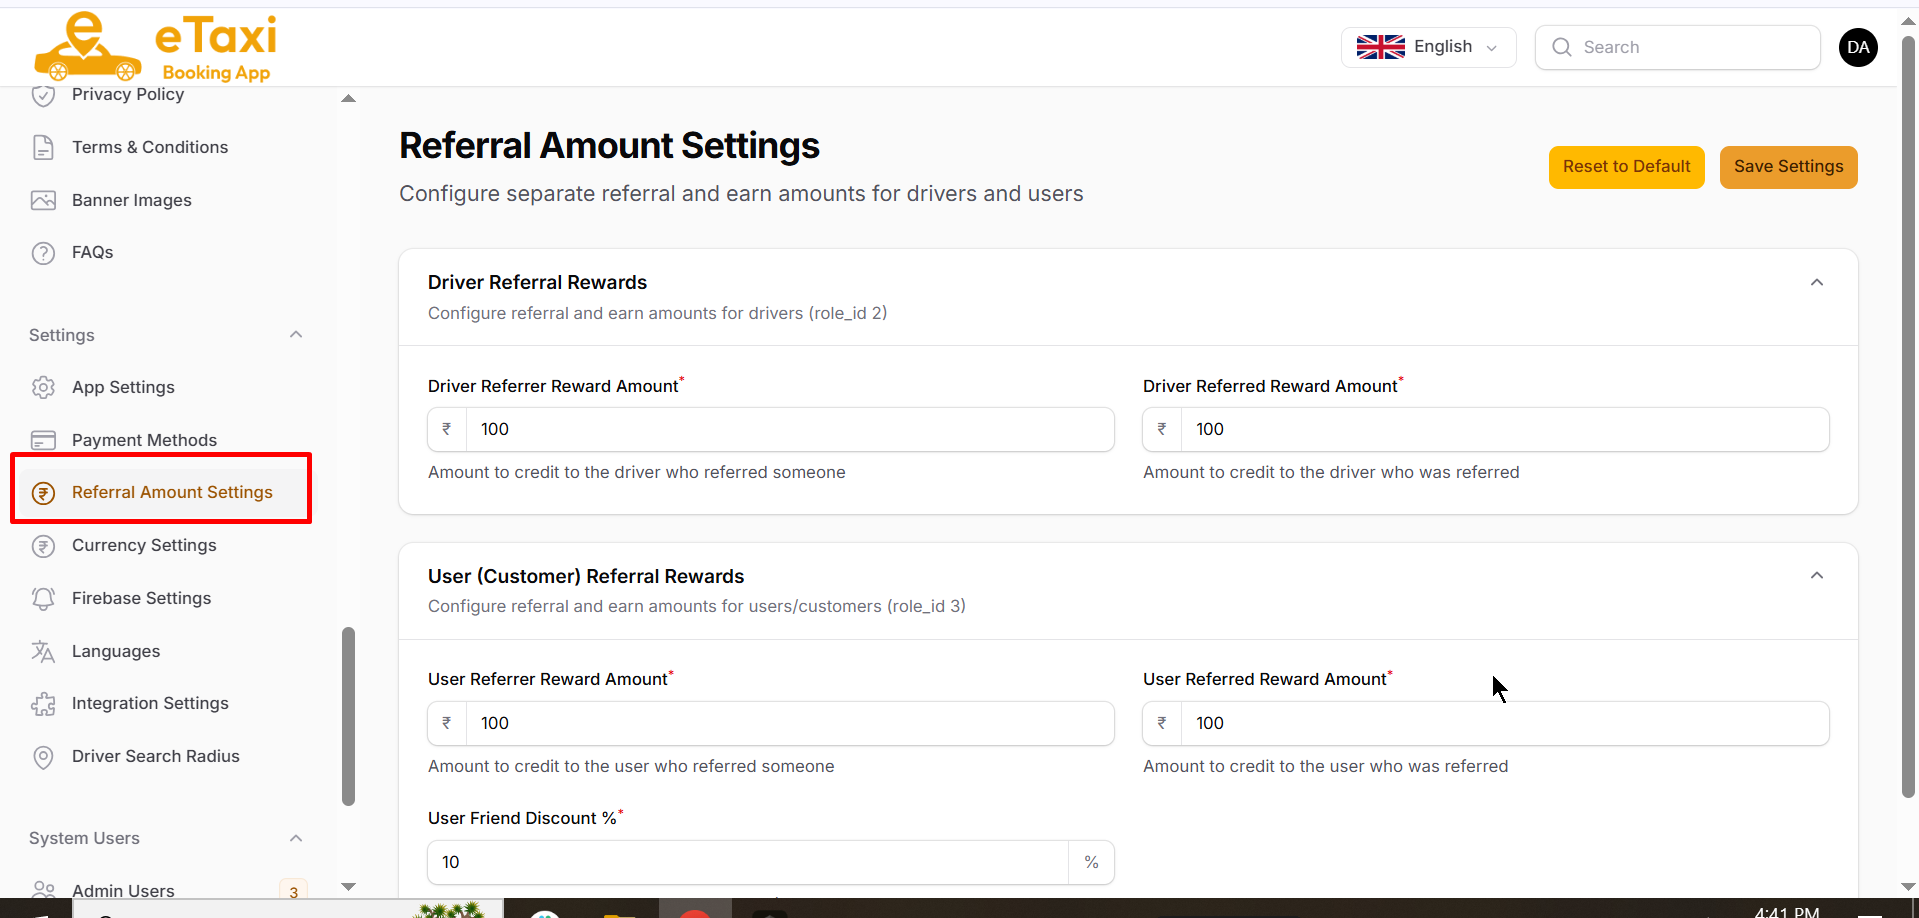Click 'Amount to credit to the driver who referred someone'
The height and width of the screenshot is (918, 1919).
coord(636,472)
